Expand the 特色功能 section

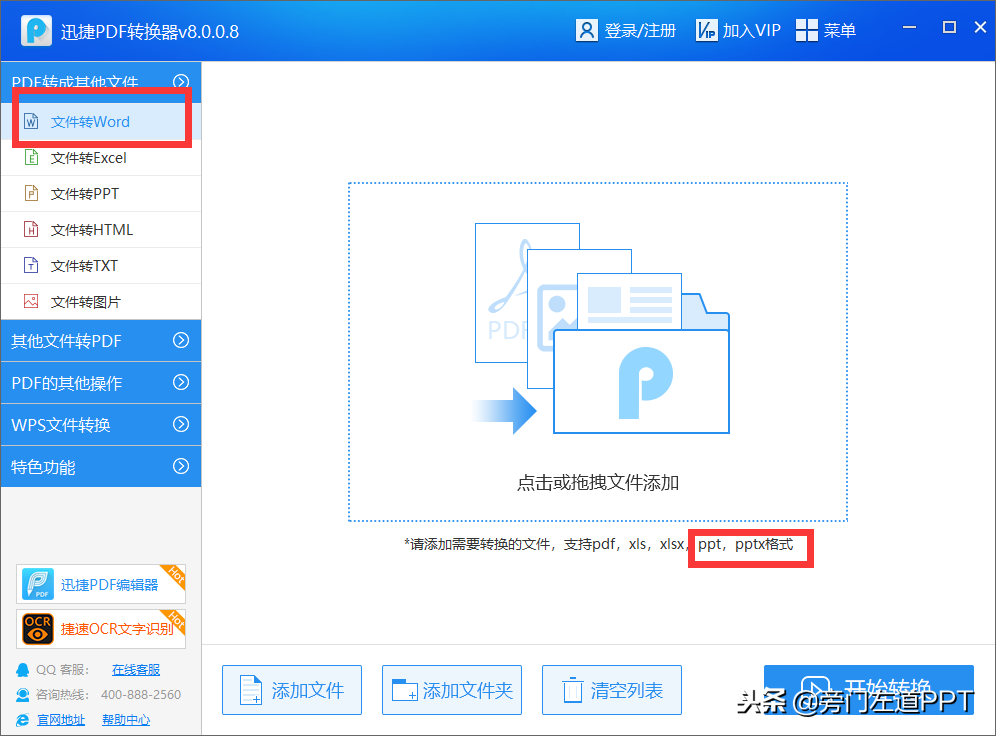point(102,467)
